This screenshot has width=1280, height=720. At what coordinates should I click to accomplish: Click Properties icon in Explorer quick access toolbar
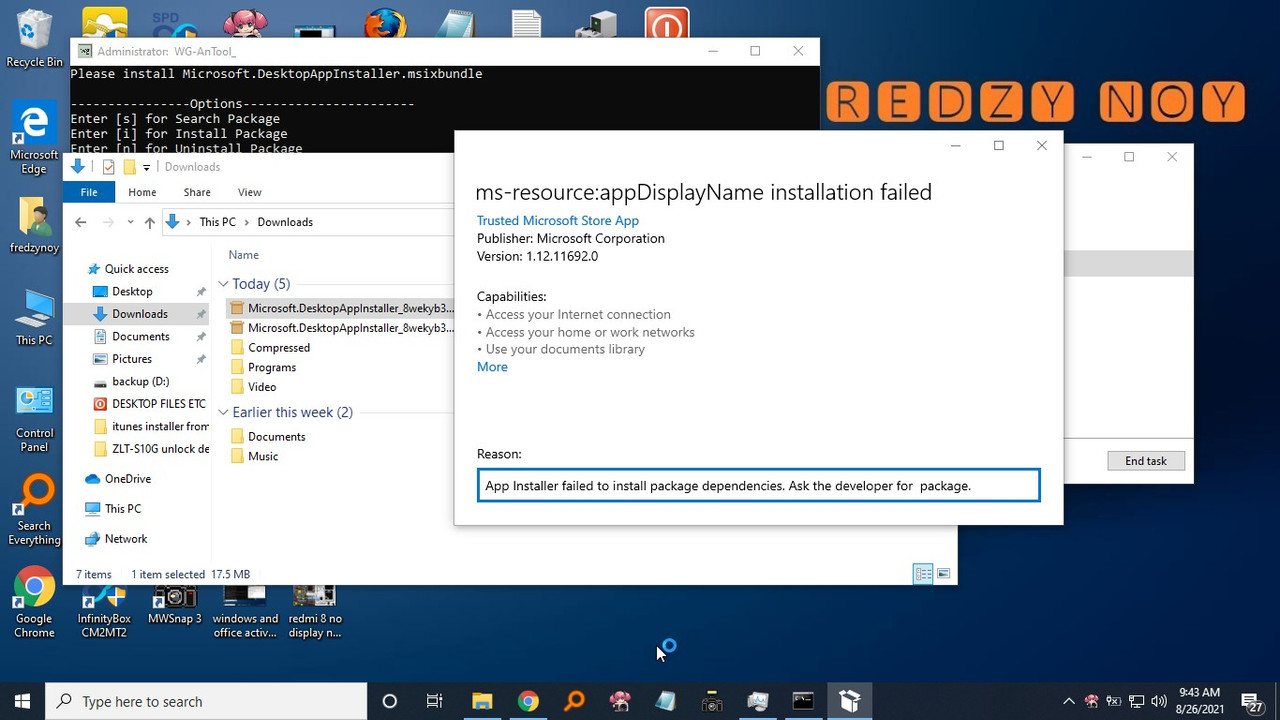(109, 167)
